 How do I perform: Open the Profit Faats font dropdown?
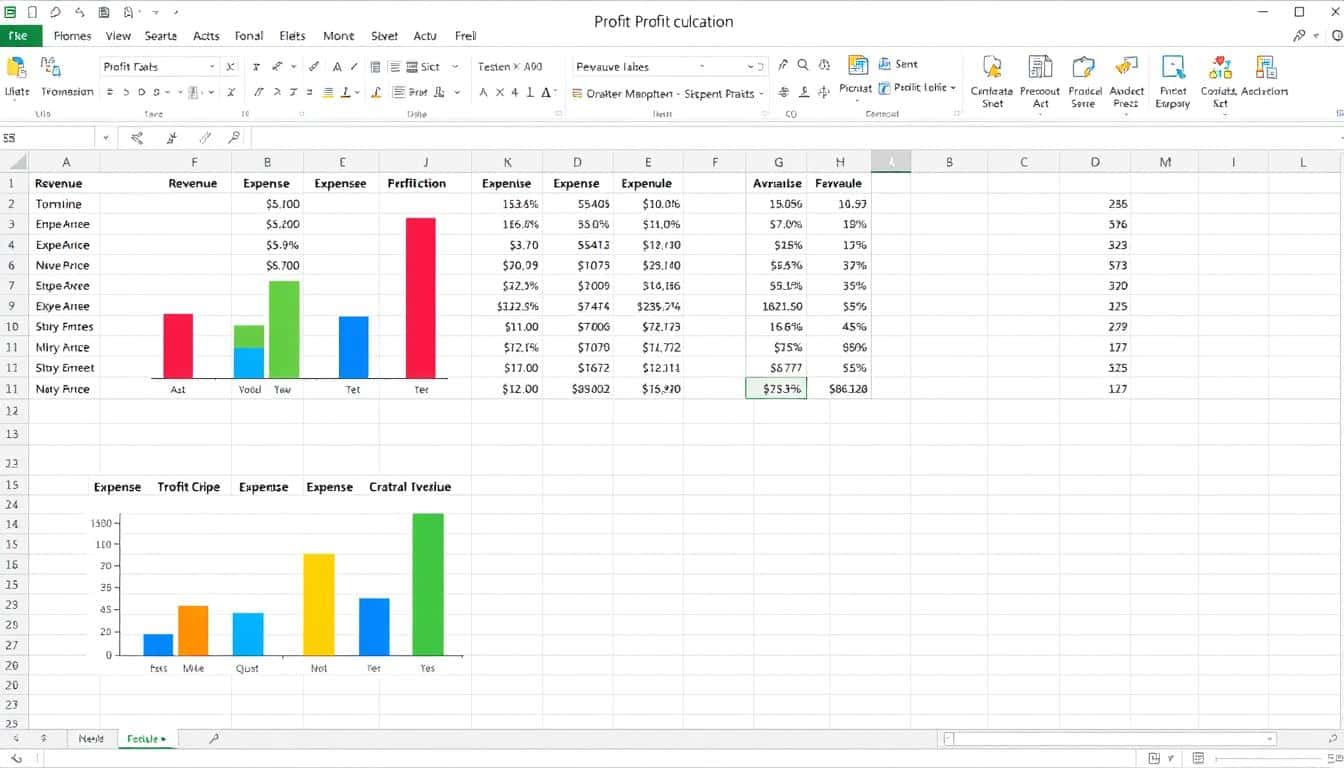pyautogui.click(x=212, y=66)
